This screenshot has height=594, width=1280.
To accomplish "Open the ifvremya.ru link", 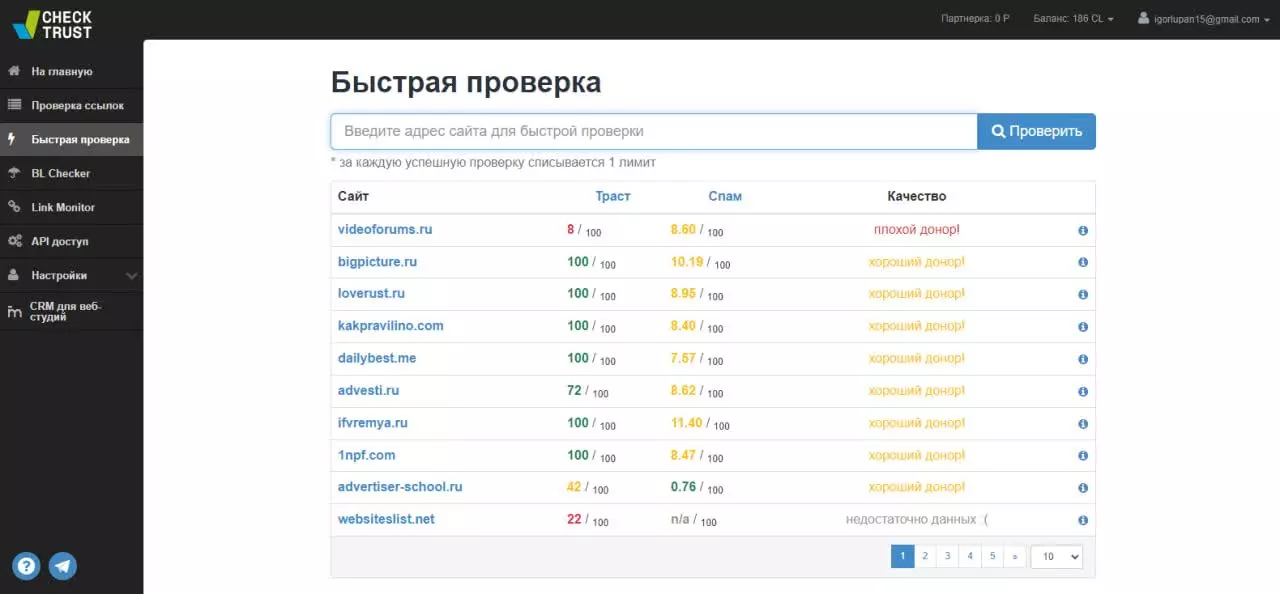I will pyautogui.click(x=373, y=422).
